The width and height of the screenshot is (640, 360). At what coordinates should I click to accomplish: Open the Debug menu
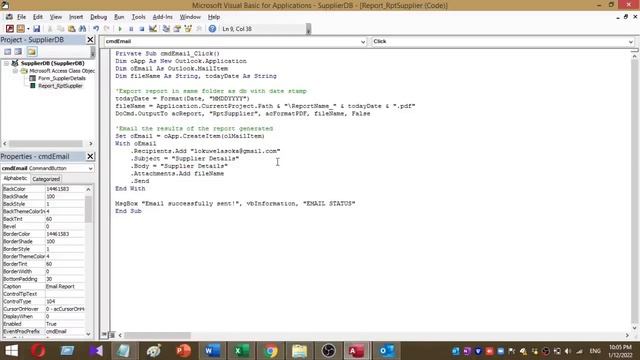(98, 17)
